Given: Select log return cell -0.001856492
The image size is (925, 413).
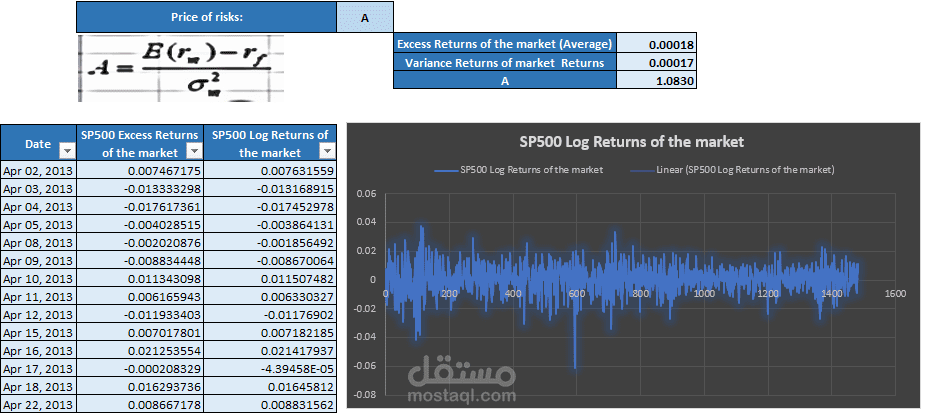Looking at the screenshot, I should (270, 243).
